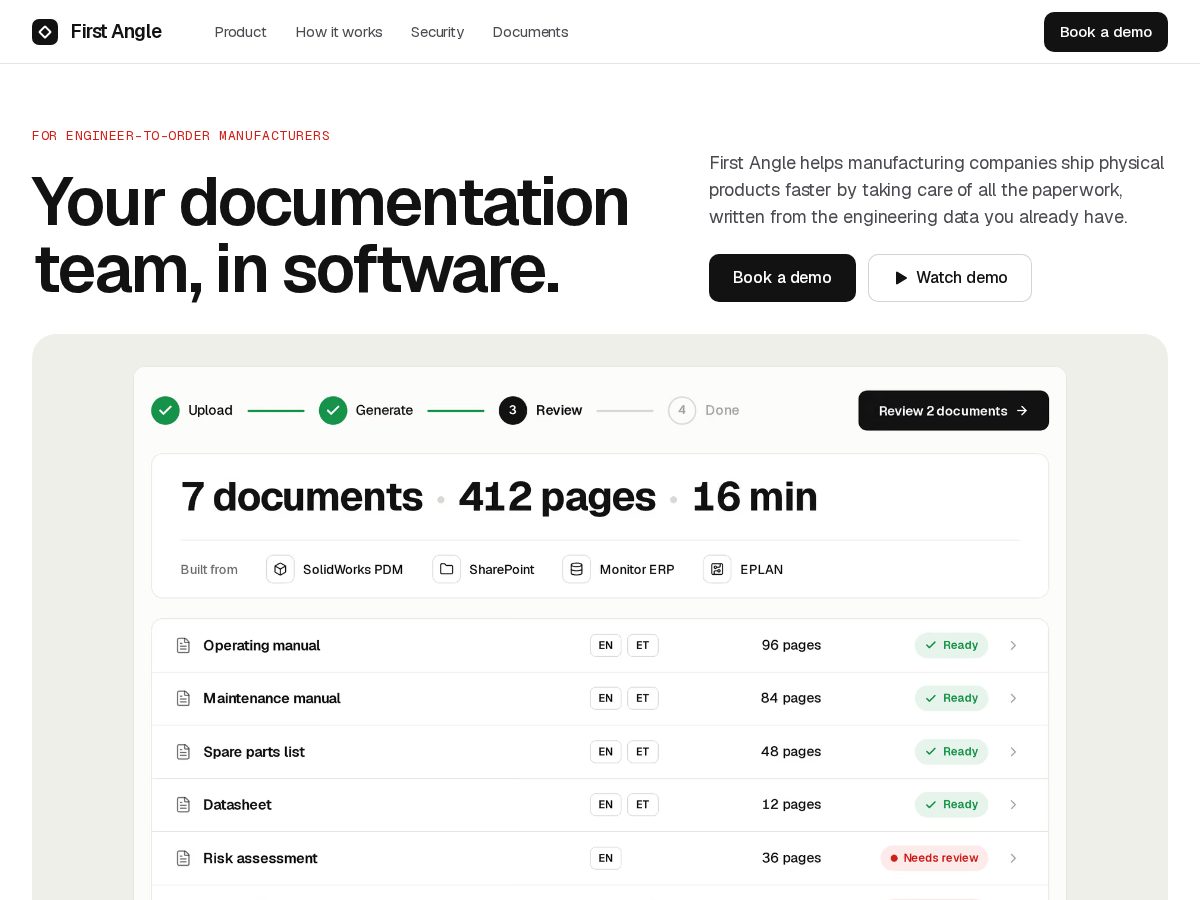The image size is (1200, 900).
Task: Click the First Angle logo icon
Action: (x=45, y=32)
